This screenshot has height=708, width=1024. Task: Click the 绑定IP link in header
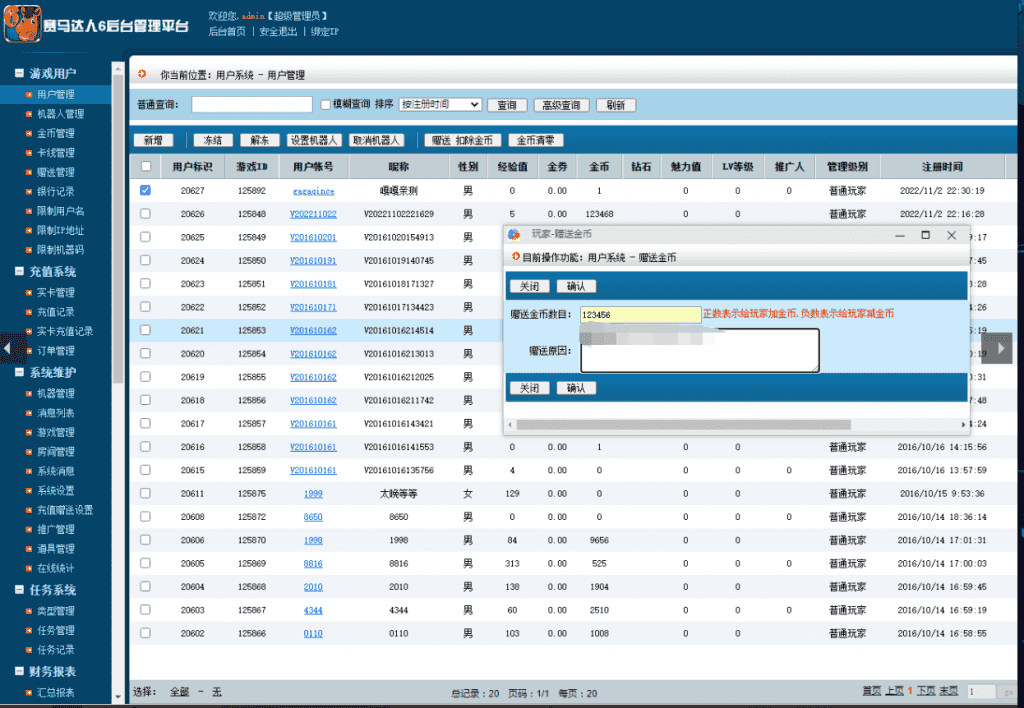(325, 31)
